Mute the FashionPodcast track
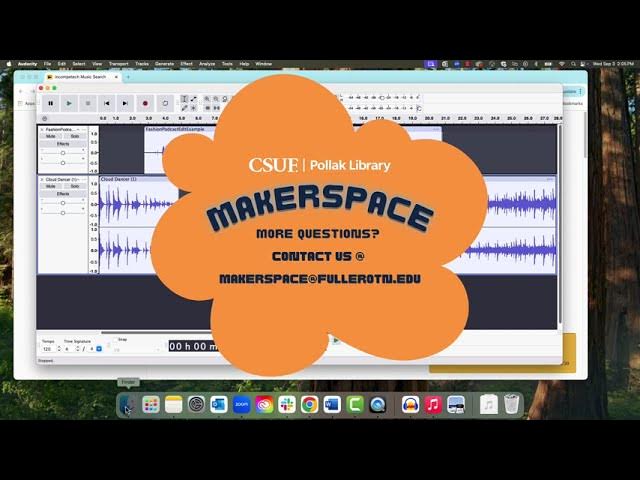This screenshot has width=640, height=480. (x=51, y=136)
